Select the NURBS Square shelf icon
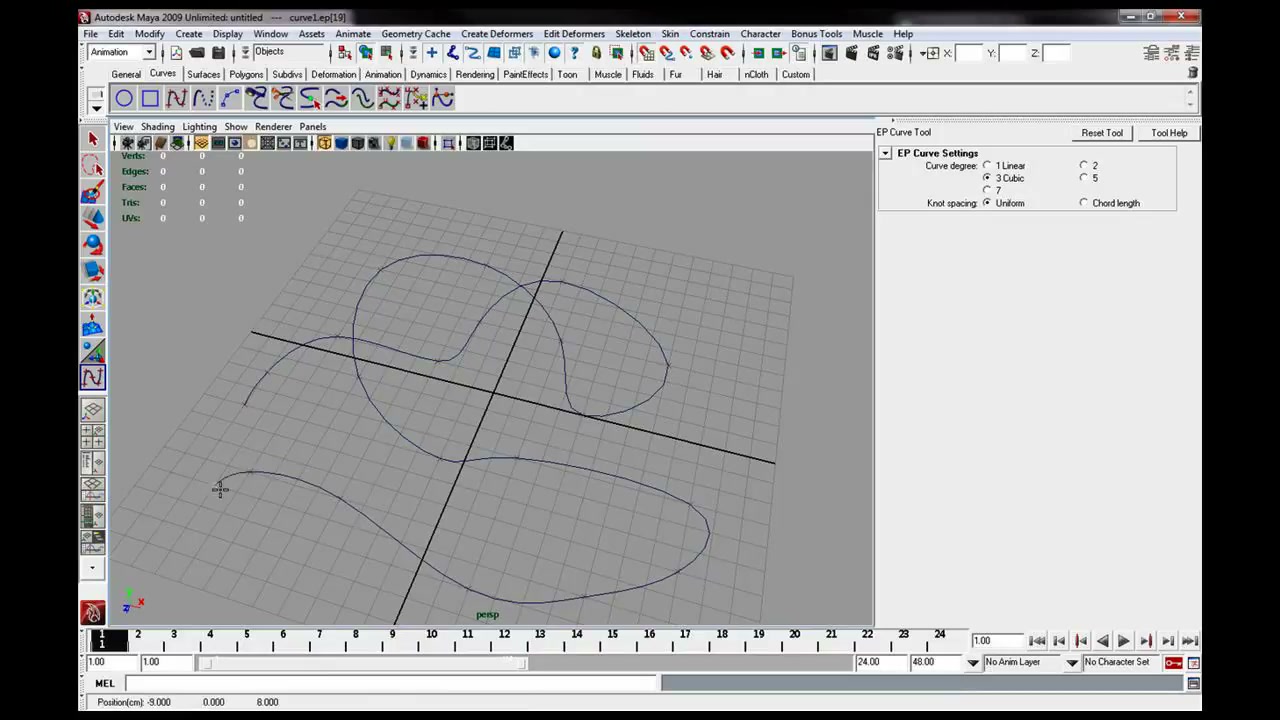 (150, 98)
